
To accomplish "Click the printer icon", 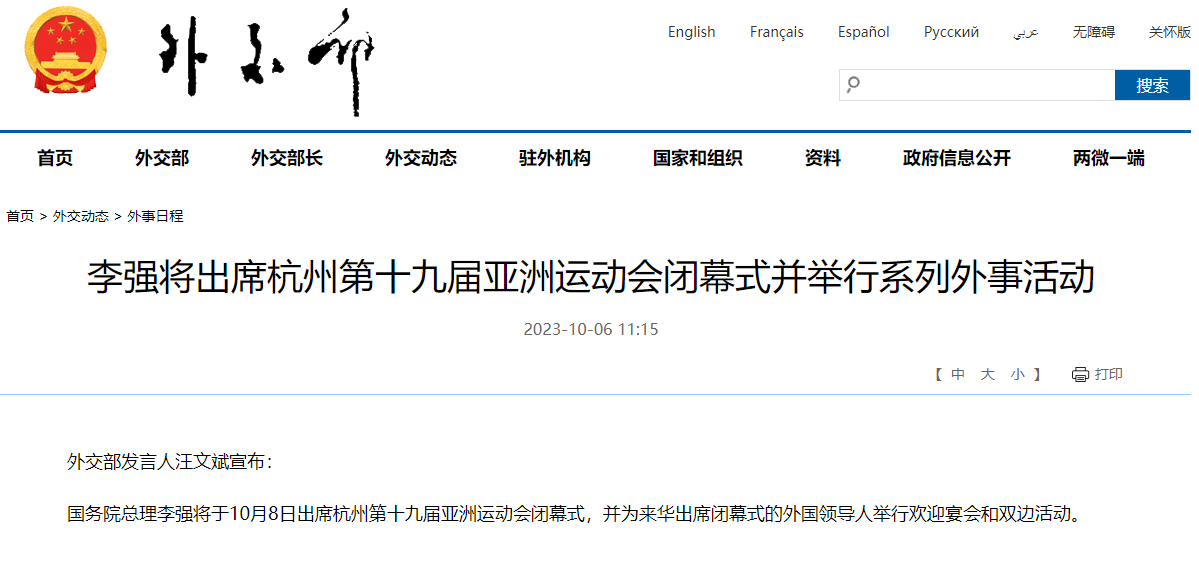I will (1080, 375).
